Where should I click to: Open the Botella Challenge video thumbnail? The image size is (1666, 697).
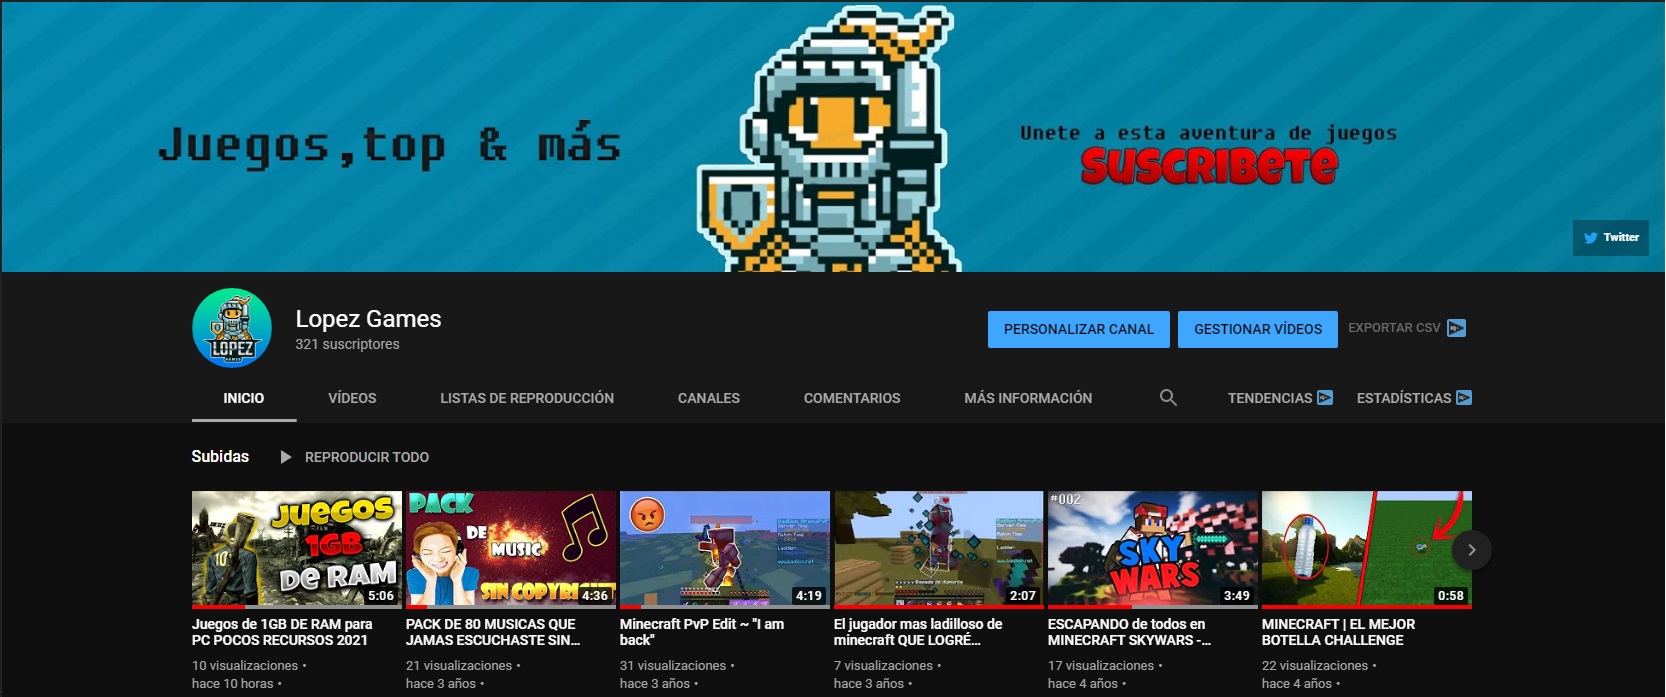coord(1367,549)
